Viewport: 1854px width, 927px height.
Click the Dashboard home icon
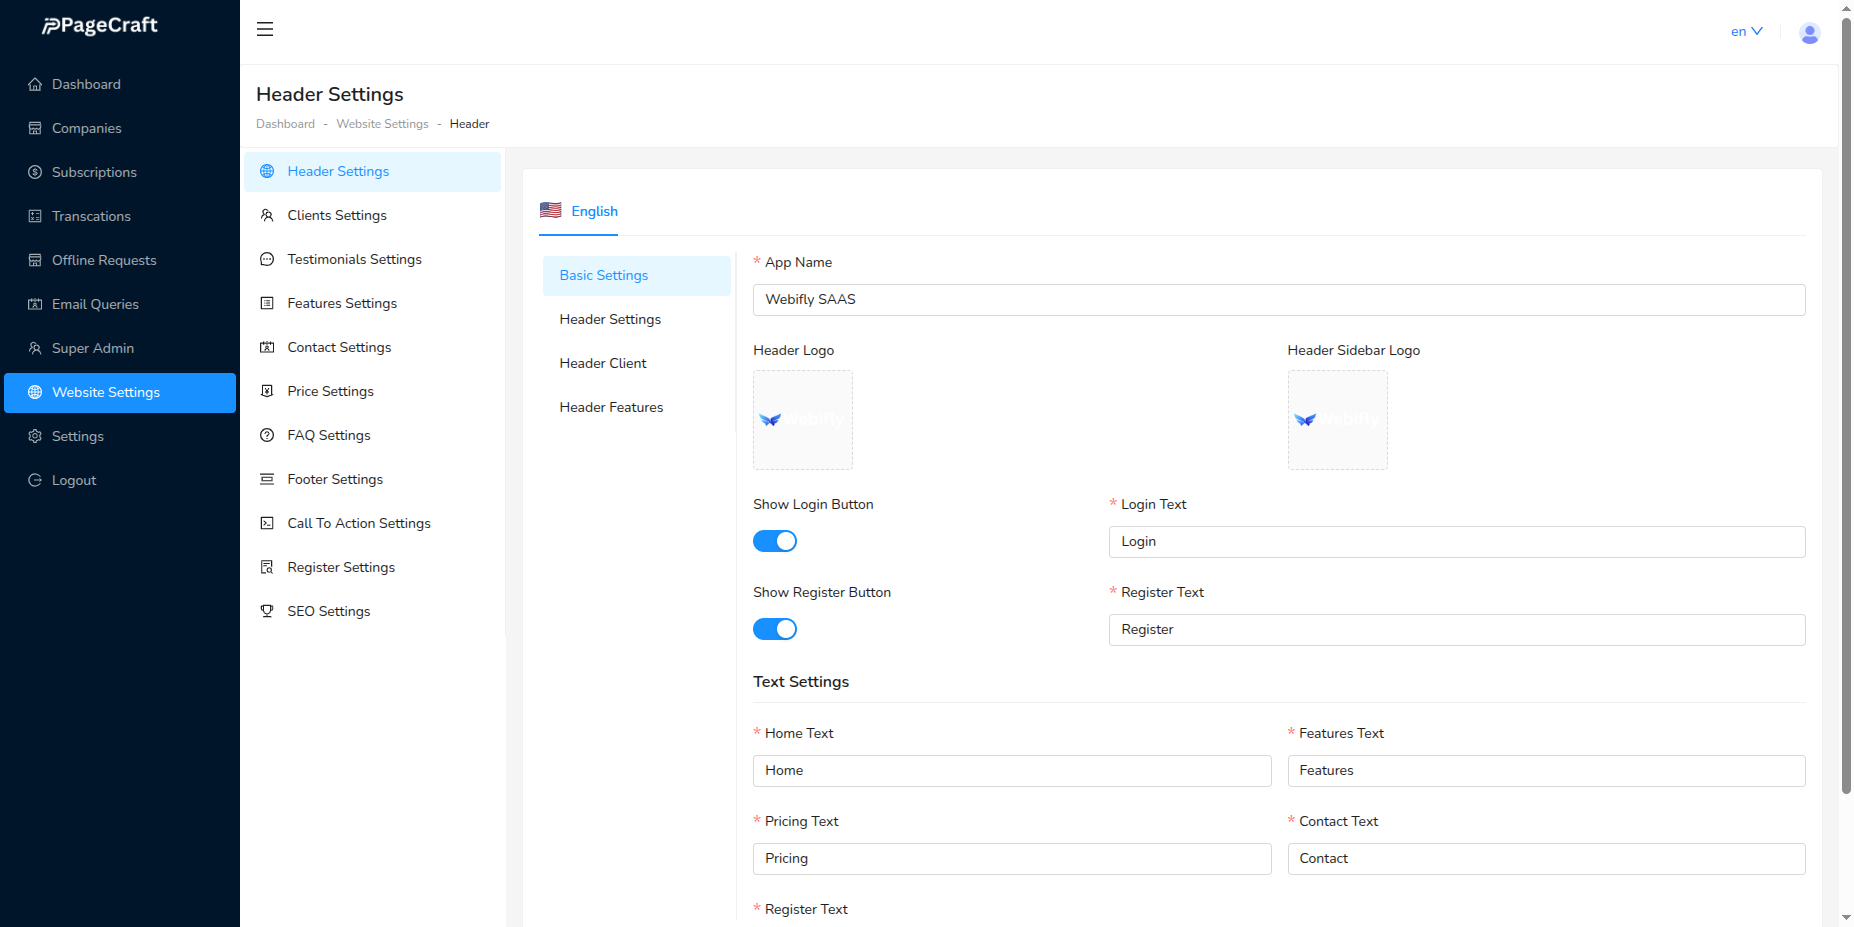tap(35, 85)
